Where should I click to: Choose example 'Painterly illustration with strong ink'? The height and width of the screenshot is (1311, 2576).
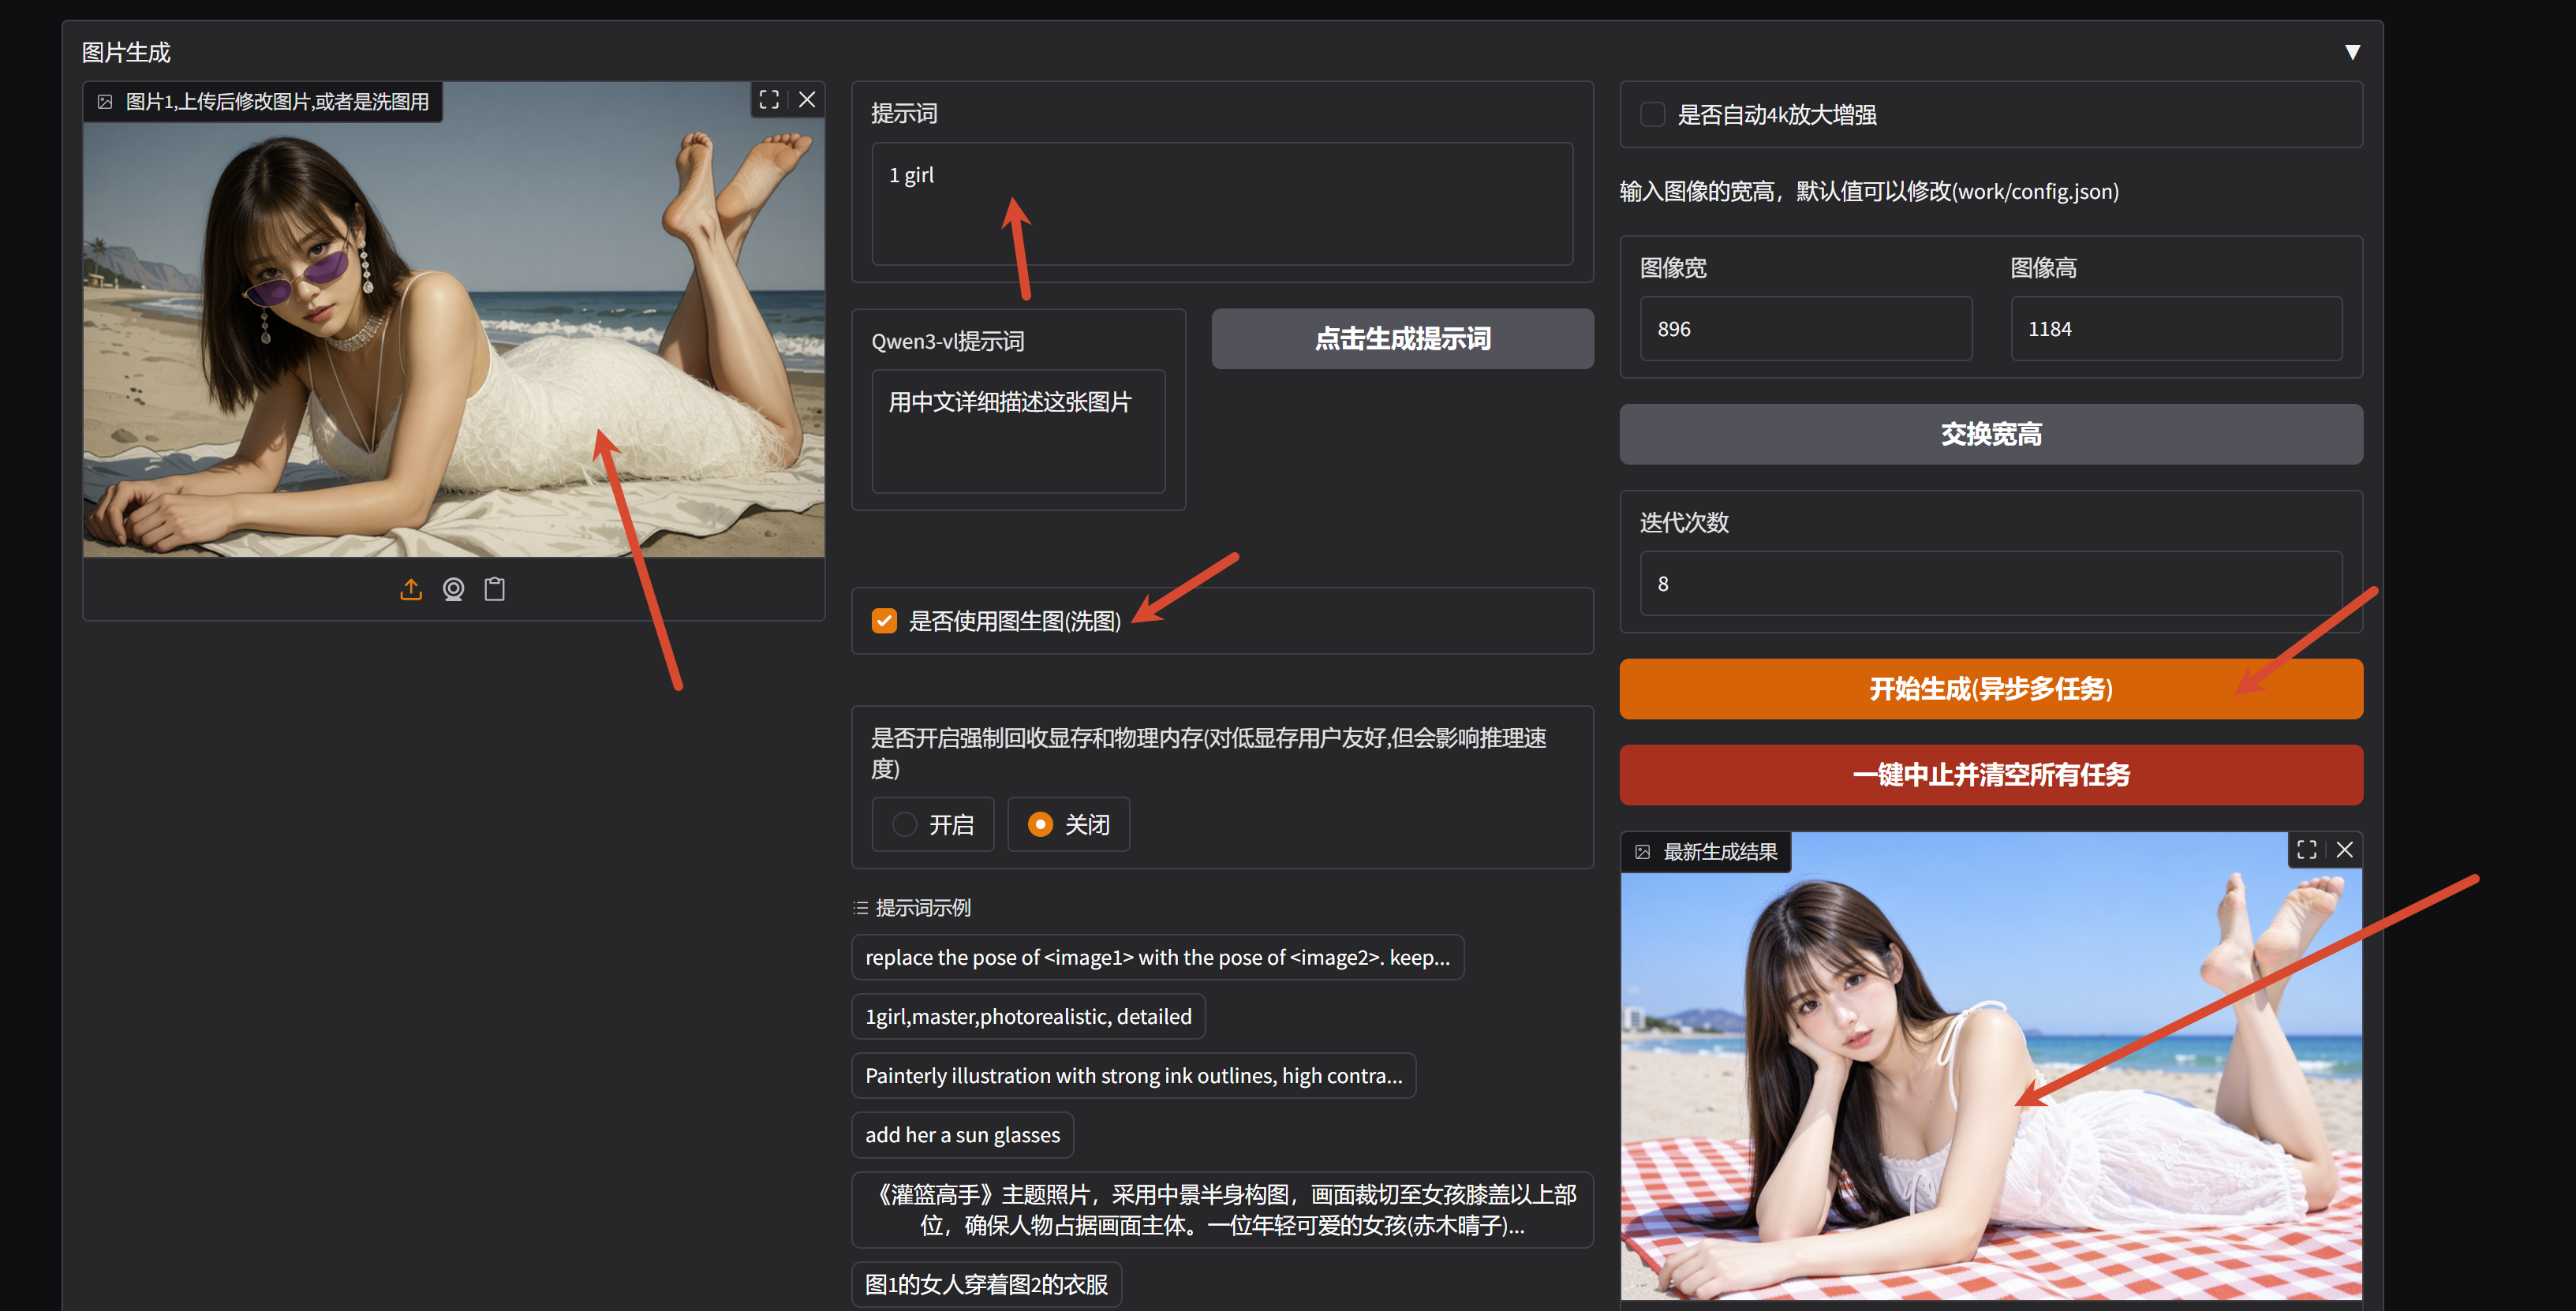[x=1133, y=1076]
